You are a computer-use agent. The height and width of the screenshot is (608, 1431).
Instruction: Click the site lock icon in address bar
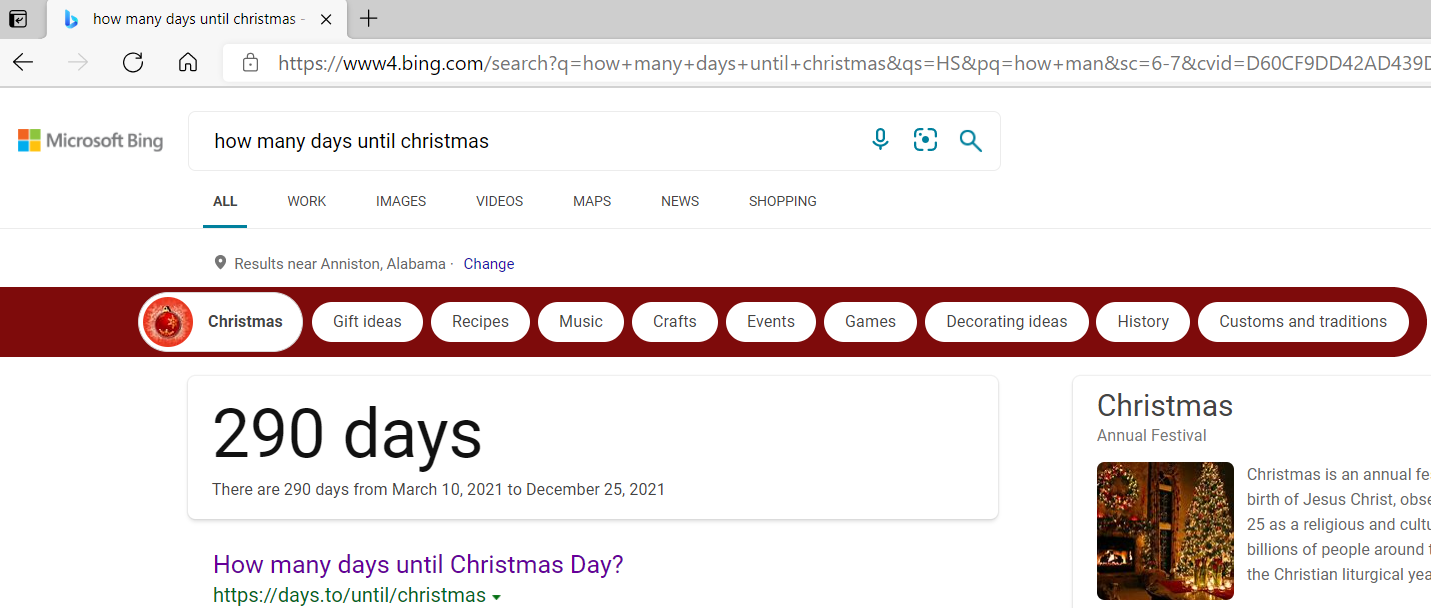coord(250,63)
